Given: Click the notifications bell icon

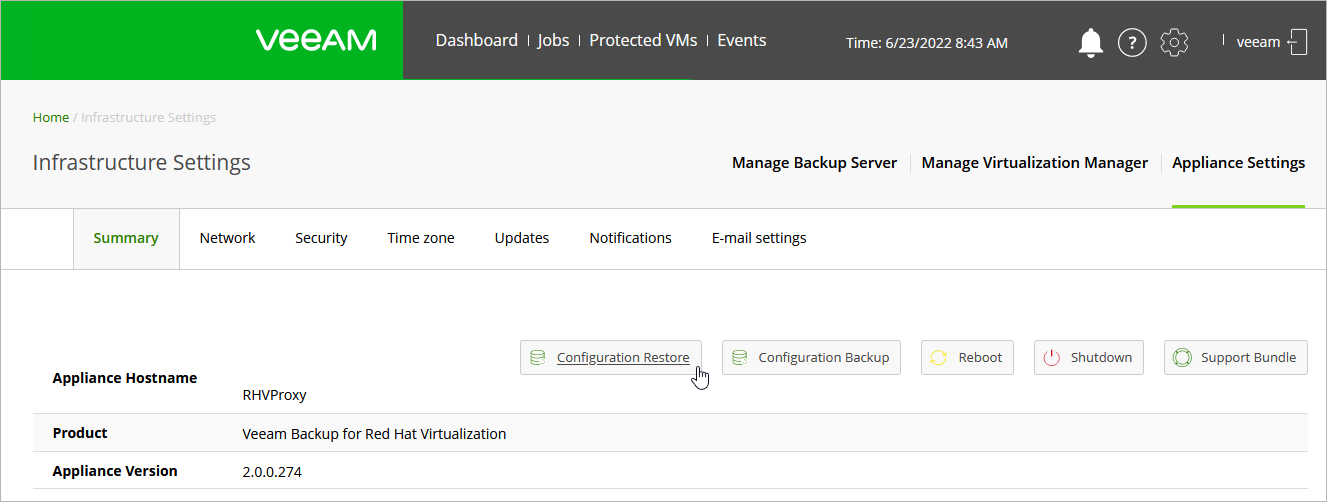Looking at the screenshot, I should click(x=1090, y=42).
